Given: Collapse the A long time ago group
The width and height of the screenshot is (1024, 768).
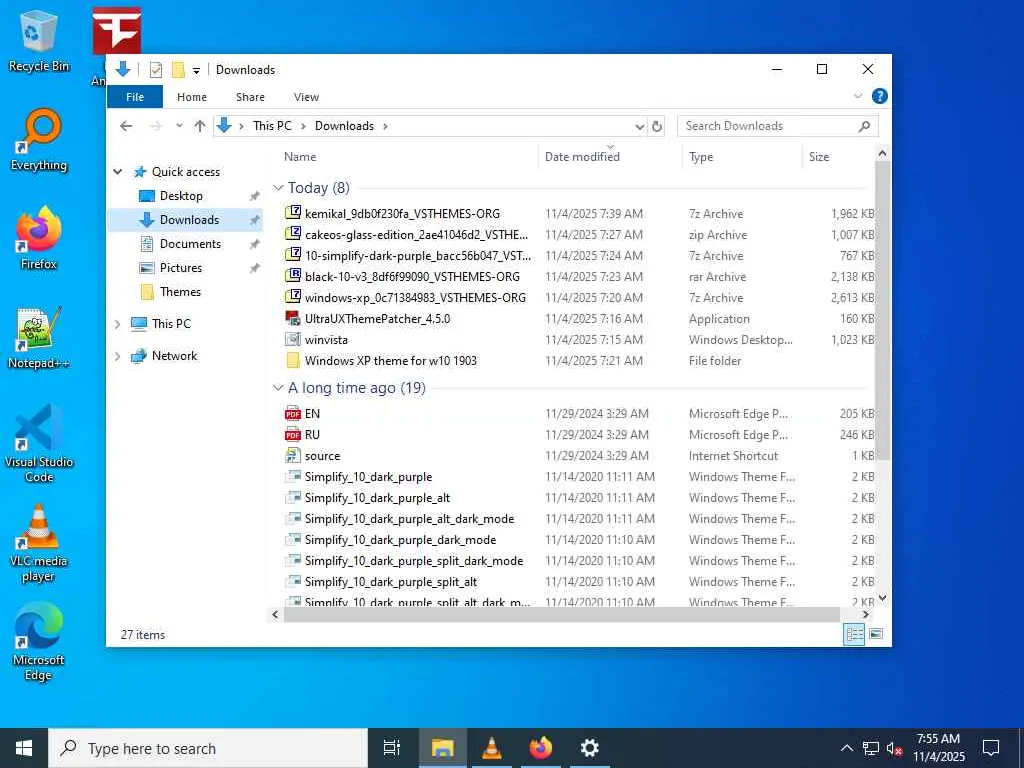Looking at the screenshot, I should click(x=278, y=388).
